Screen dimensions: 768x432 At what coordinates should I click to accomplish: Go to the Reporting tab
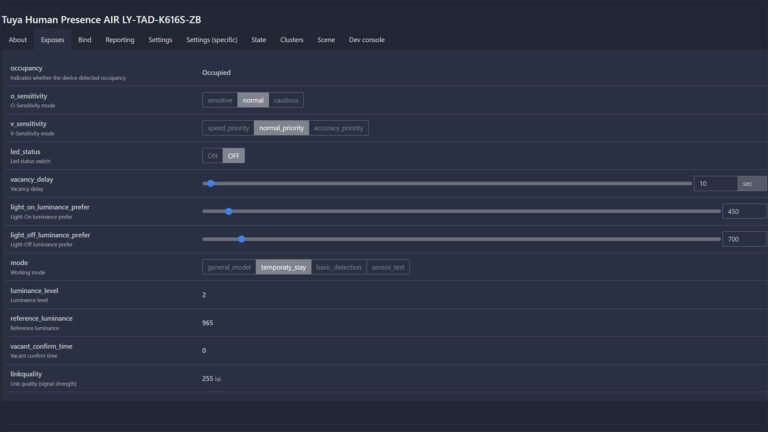120,40
